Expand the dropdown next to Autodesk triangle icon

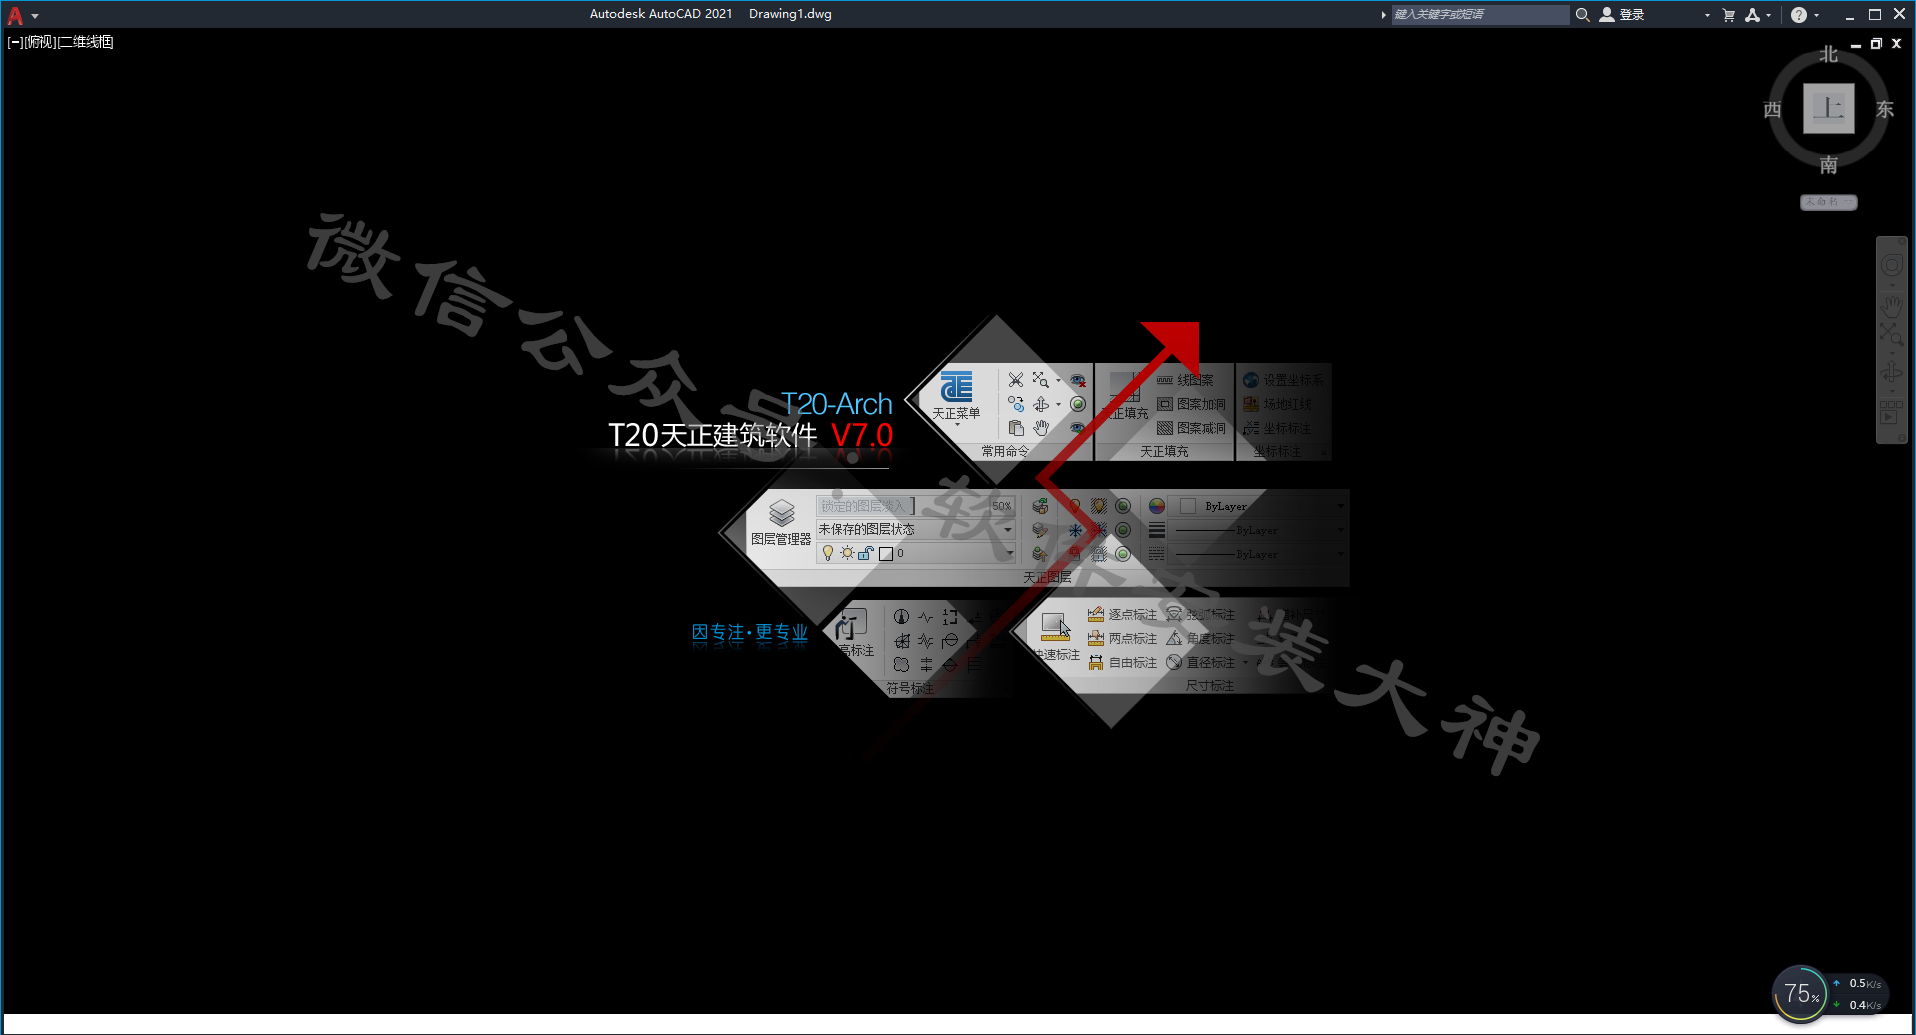pos(1768,16)
